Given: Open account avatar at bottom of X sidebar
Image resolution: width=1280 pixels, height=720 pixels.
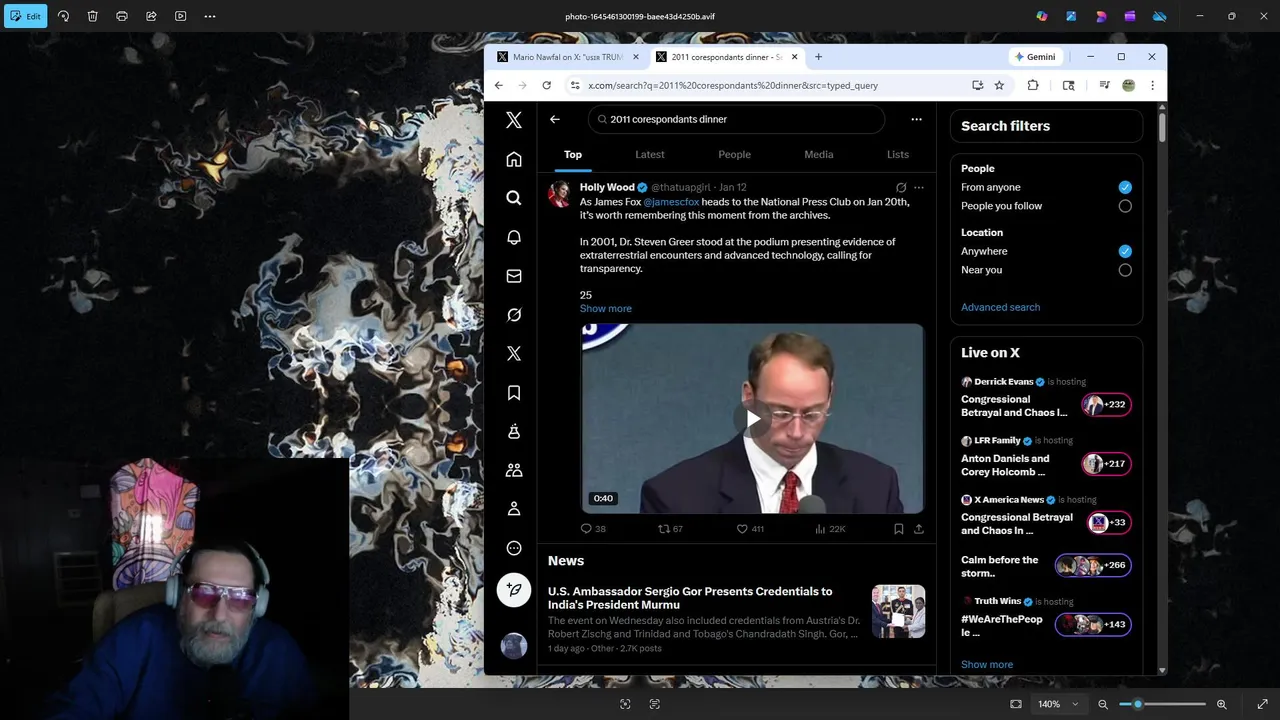Looking at the screenshot, I should pos(514,646).
